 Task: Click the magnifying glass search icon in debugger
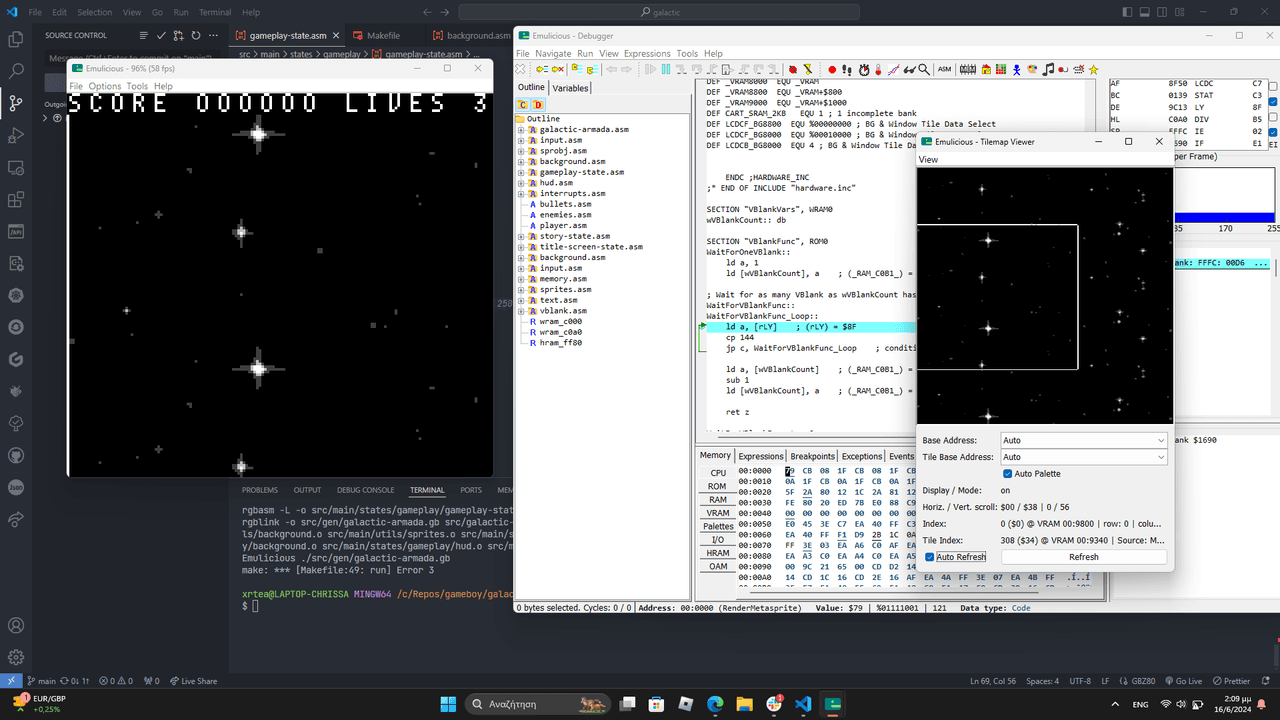tap(925, 69)
